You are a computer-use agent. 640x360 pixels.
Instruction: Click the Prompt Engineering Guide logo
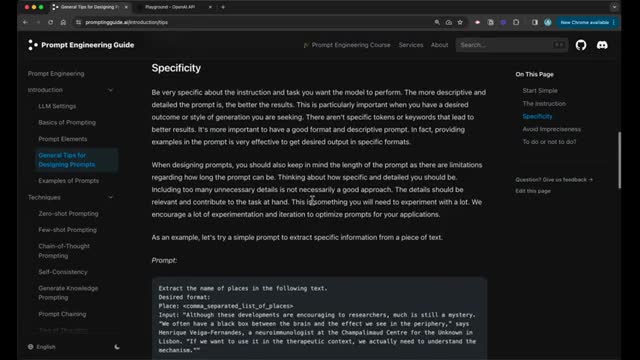tap(81, 45)
